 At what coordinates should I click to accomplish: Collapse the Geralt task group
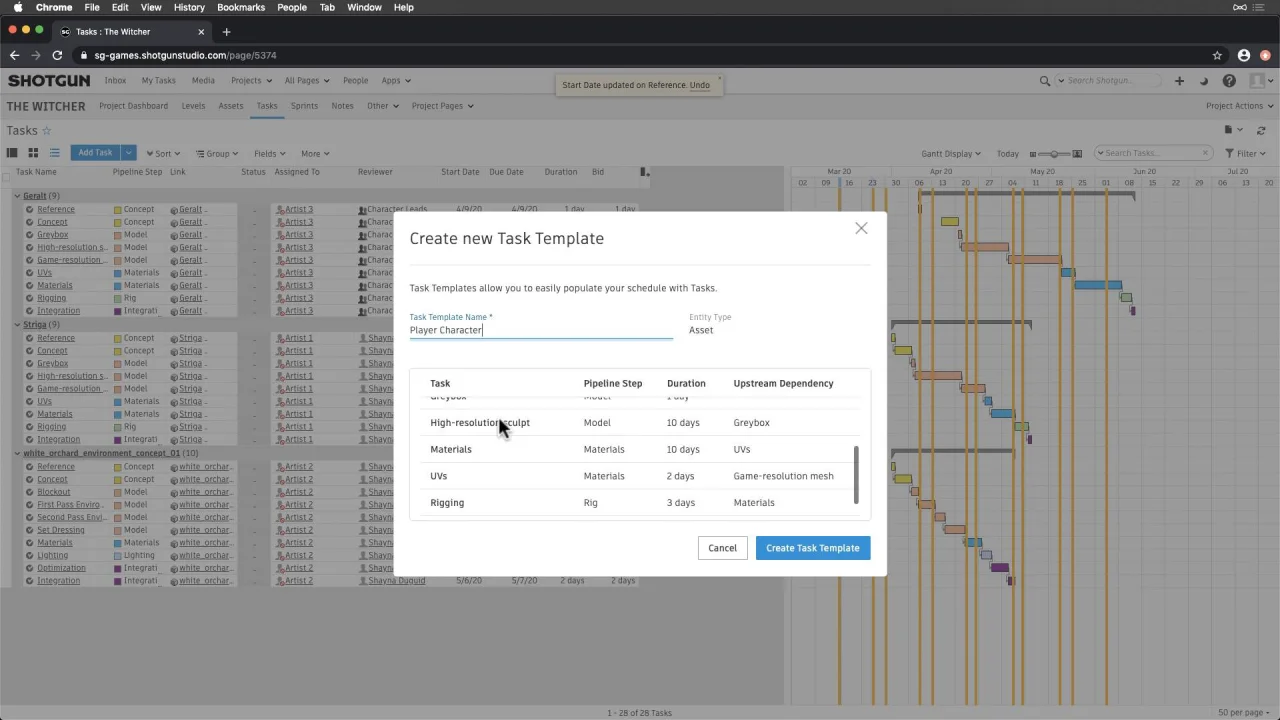click(x=17, y=196)
